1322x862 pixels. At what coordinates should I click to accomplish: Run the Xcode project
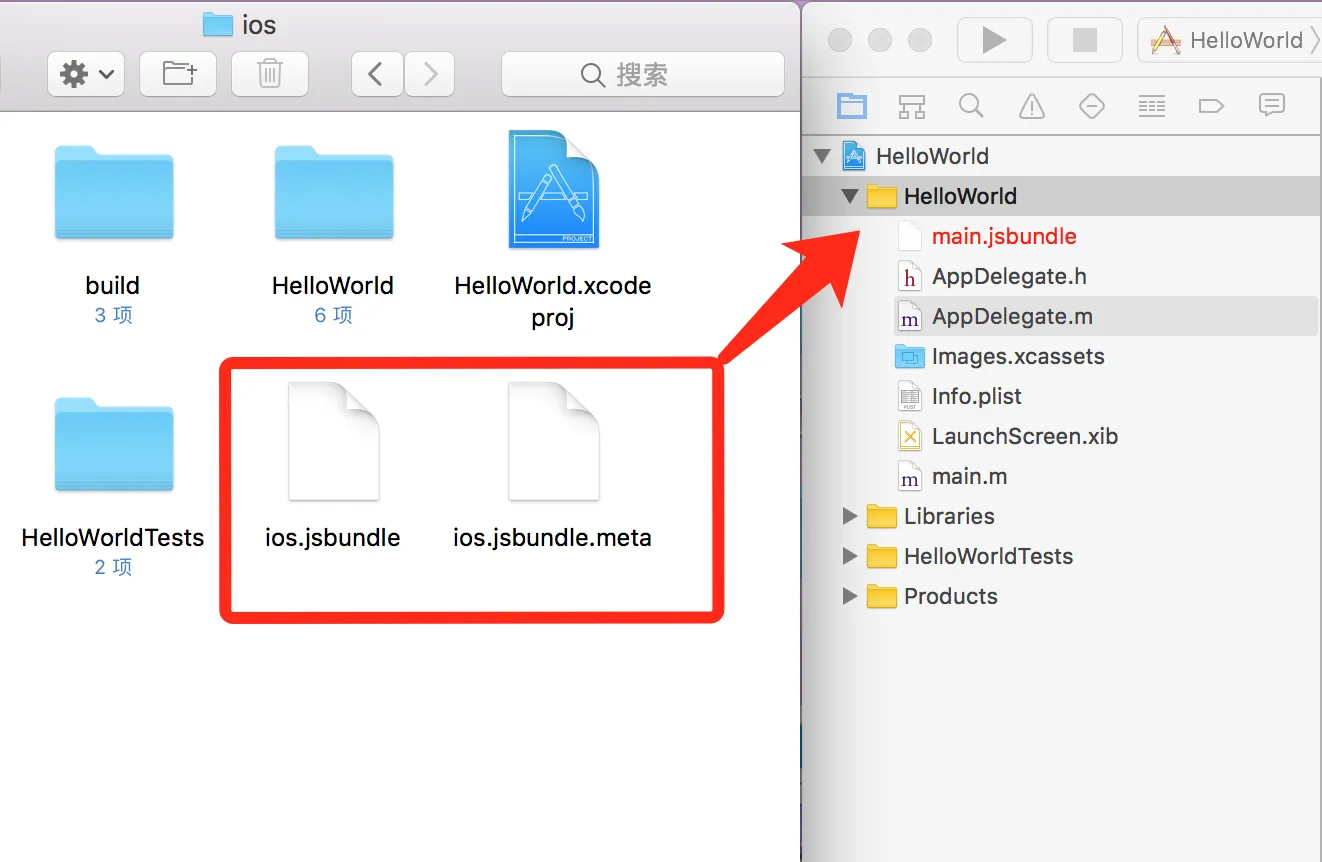[994, 40]
